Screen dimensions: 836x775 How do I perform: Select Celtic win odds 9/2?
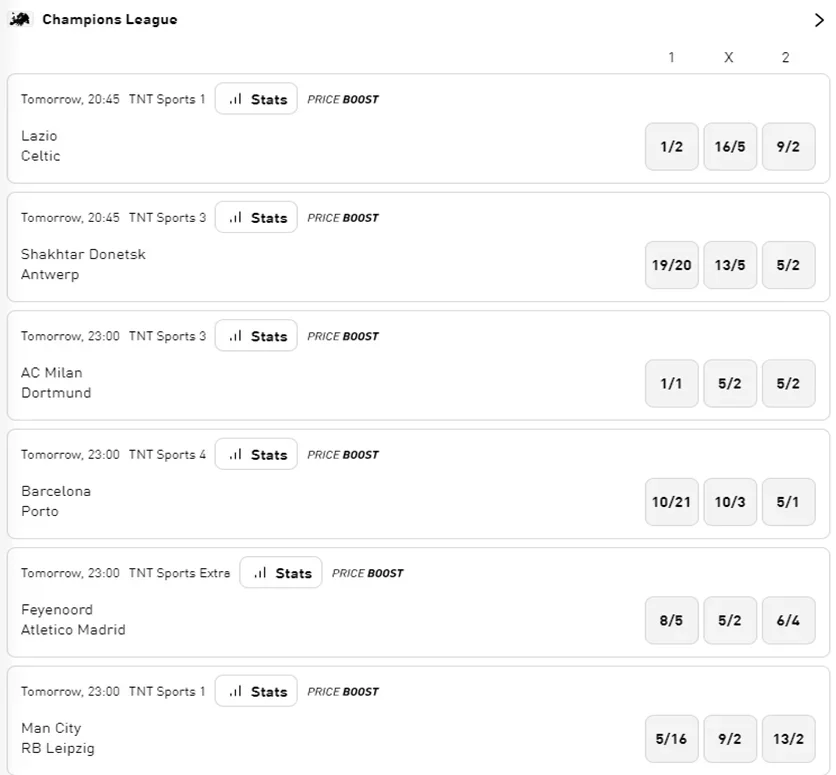789,147
